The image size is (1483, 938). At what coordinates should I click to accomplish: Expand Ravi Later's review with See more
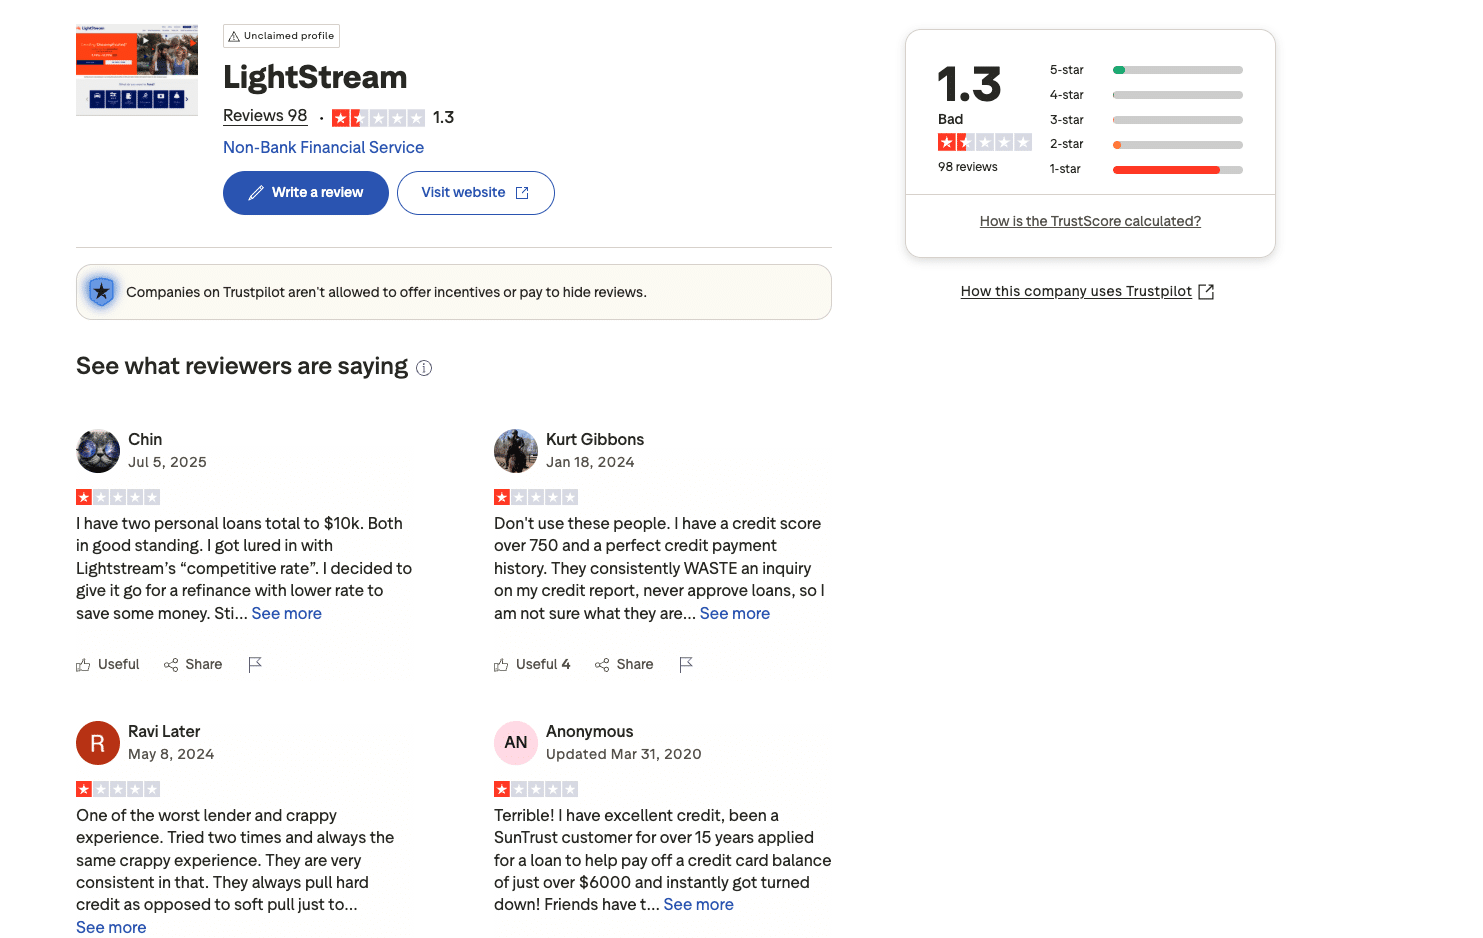coord(110,927)
